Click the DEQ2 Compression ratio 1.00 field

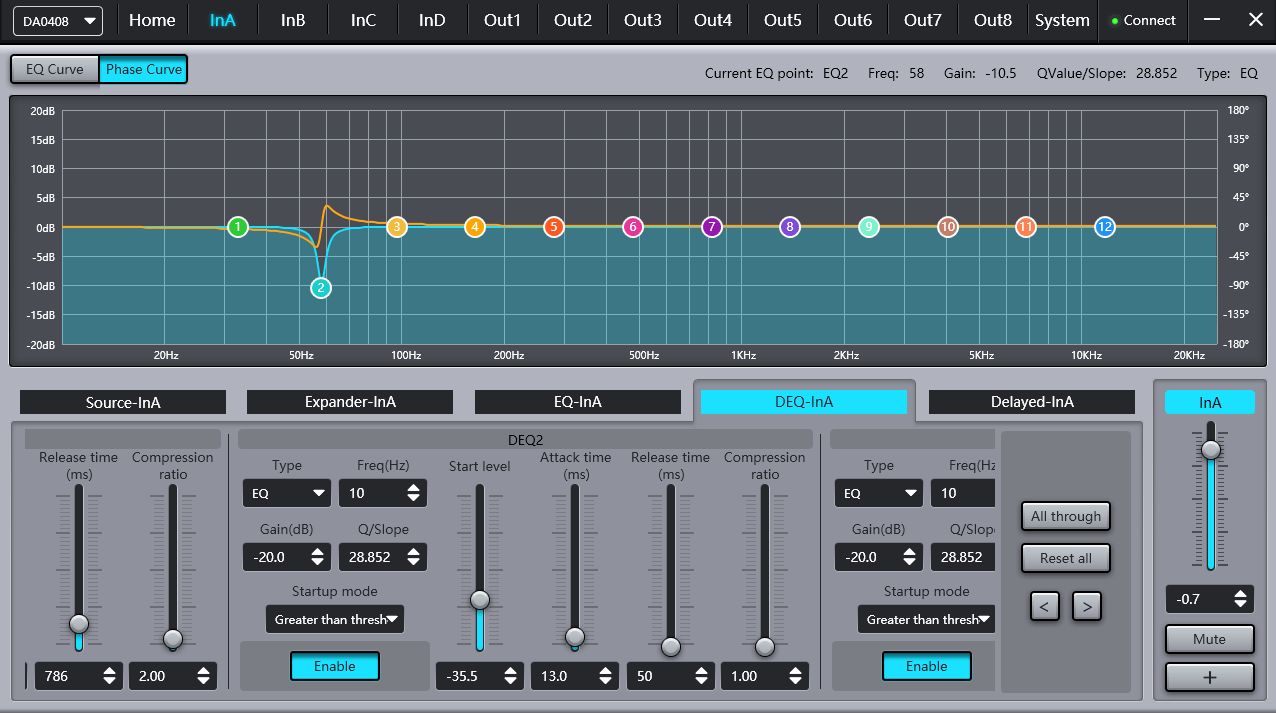point(764,676)
